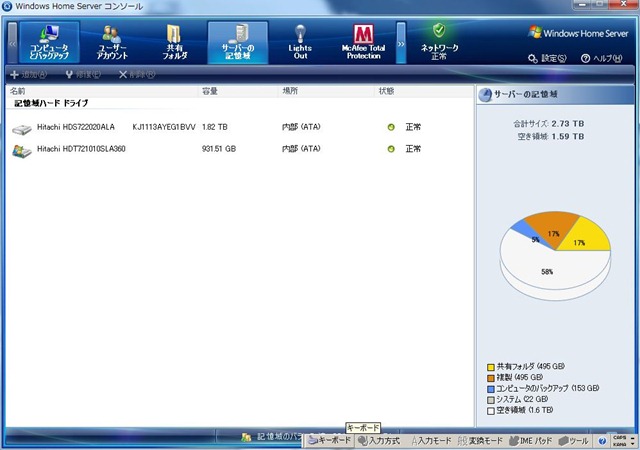Open Settings (設定)
The image size is (640, 450).
point(547,58)
